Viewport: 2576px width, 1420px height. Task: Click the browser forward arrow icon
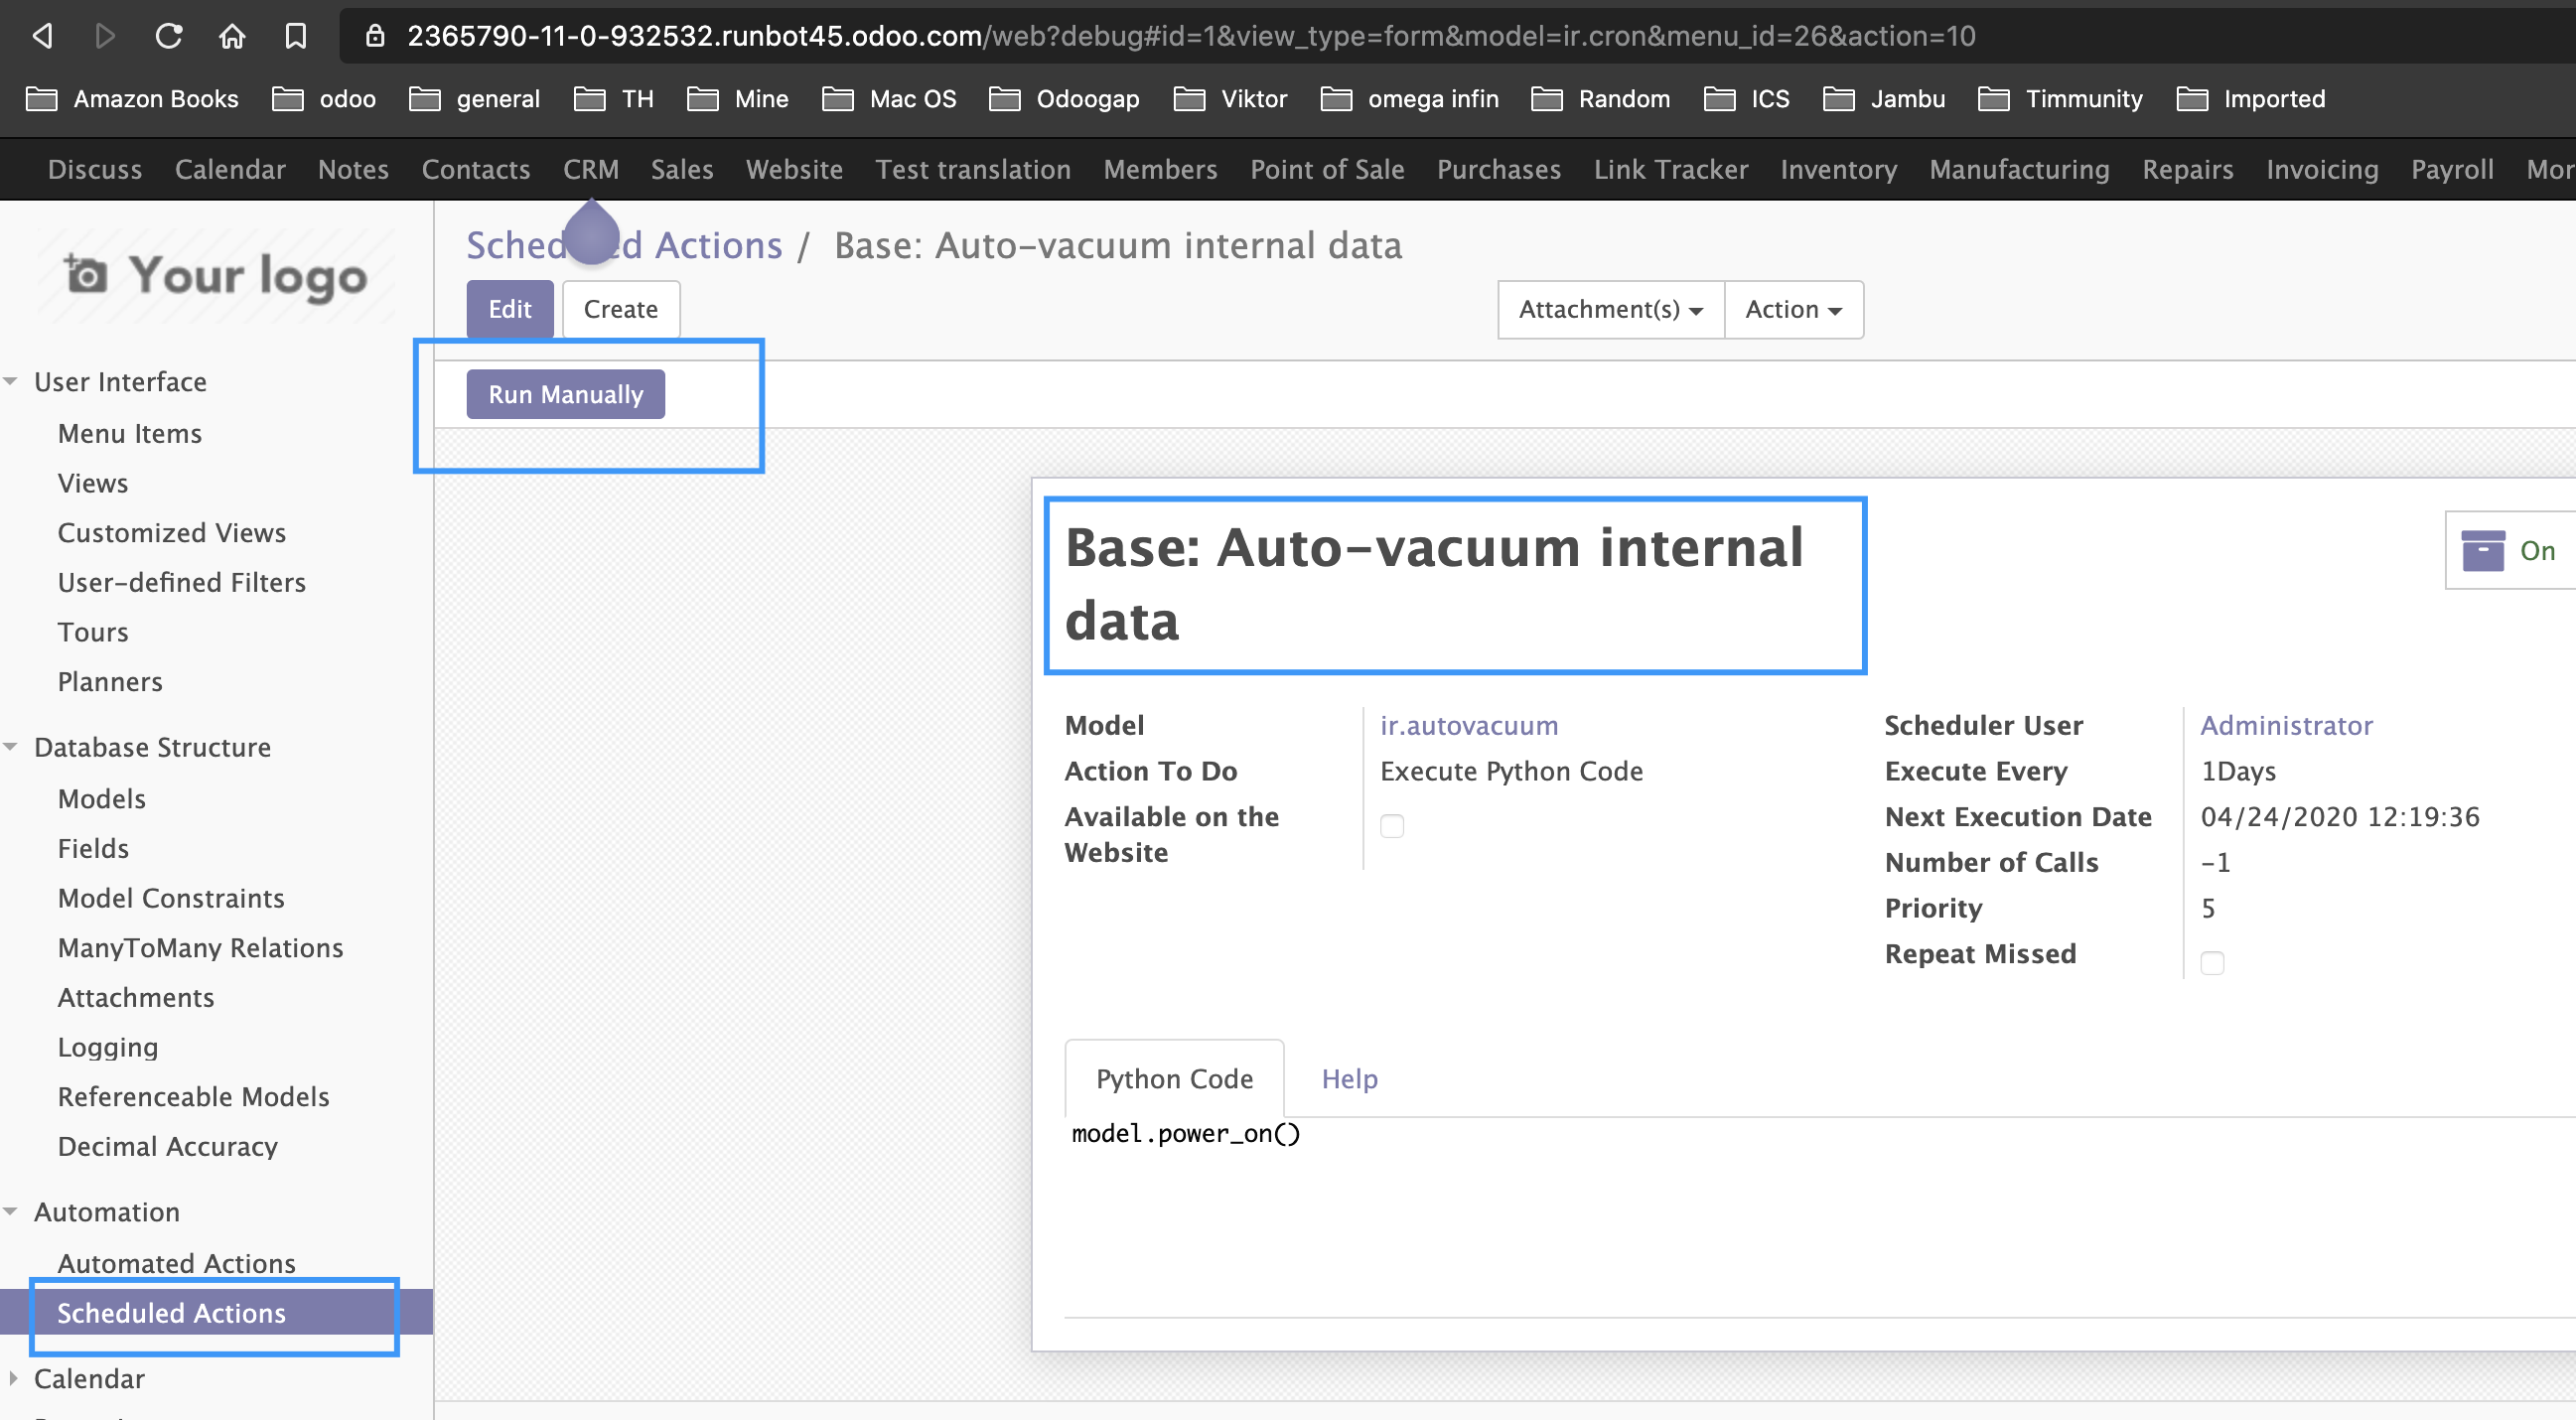point(105,36)
